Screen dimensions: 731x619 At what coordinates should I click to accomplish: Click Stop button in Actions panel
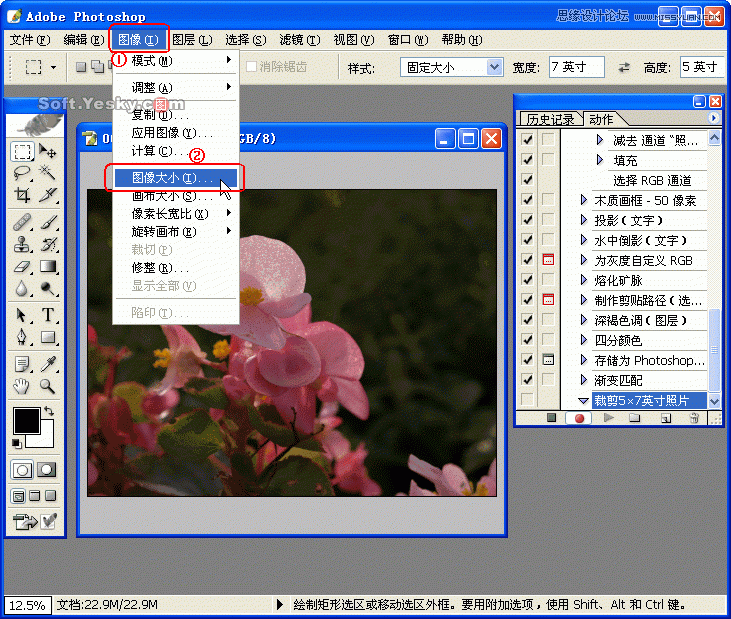552,418
